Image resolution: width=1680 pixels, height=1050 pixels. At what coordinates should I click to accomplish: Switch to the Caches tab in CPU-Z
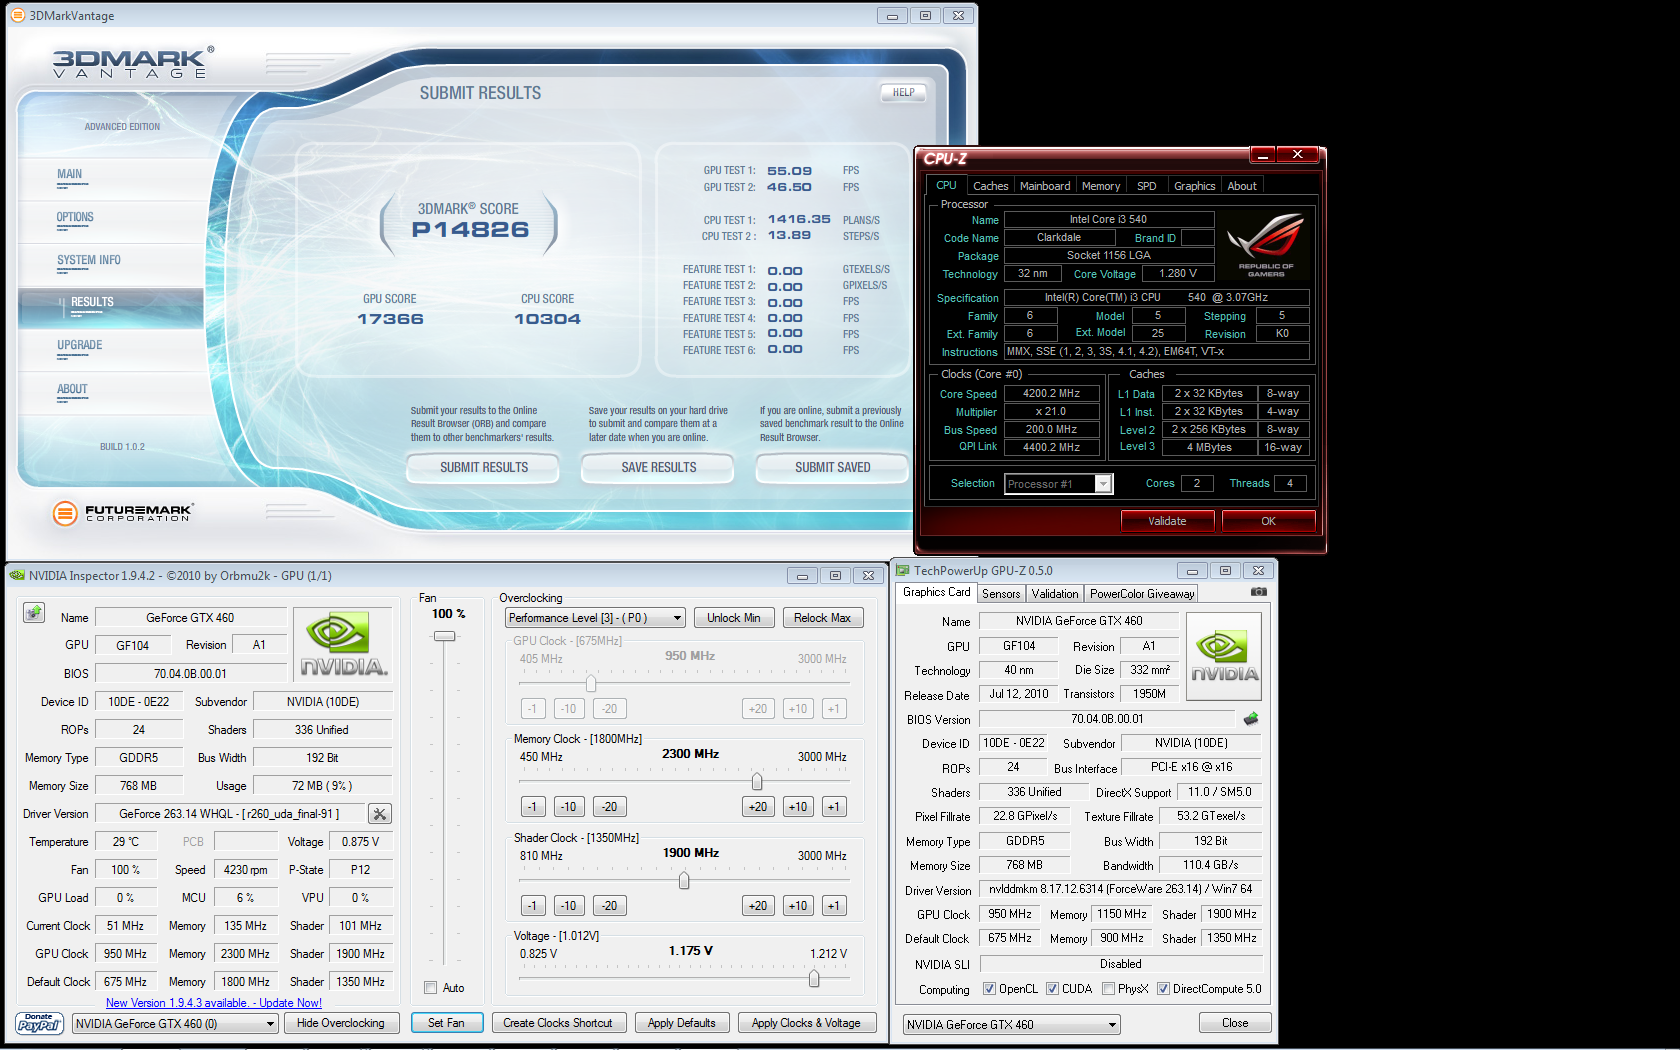(990, 186)
